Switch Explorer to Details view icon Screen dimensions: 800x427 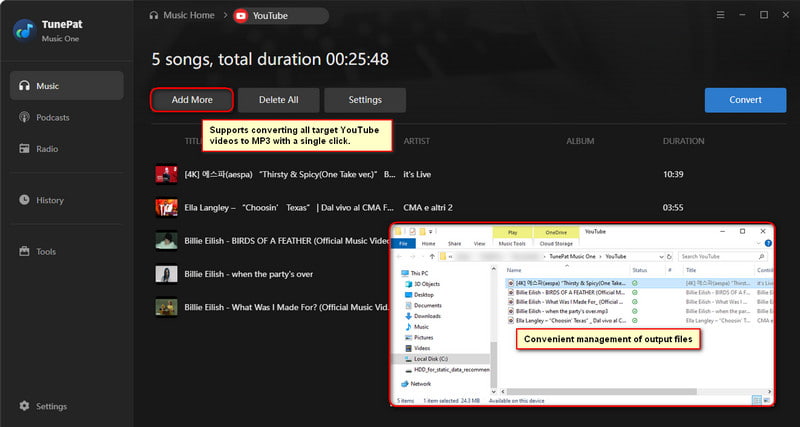(757, 400)
